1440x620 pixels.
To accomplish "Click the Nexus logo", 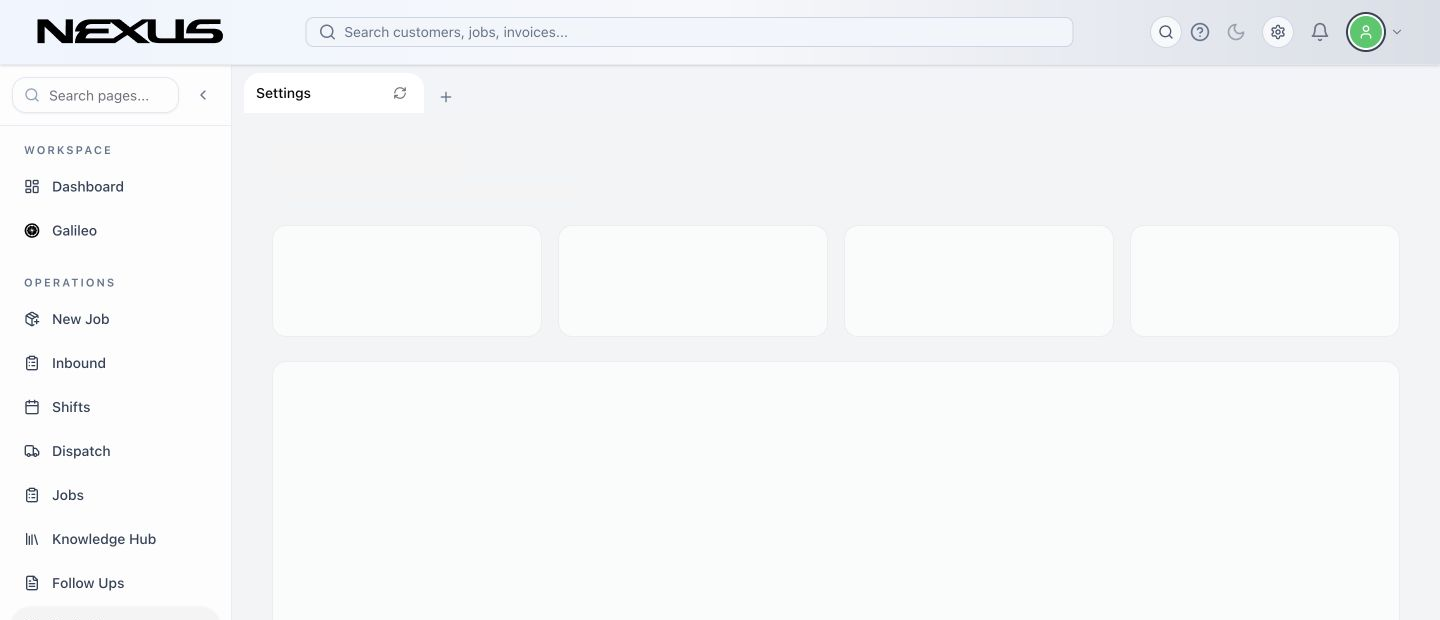I will 130,32.
